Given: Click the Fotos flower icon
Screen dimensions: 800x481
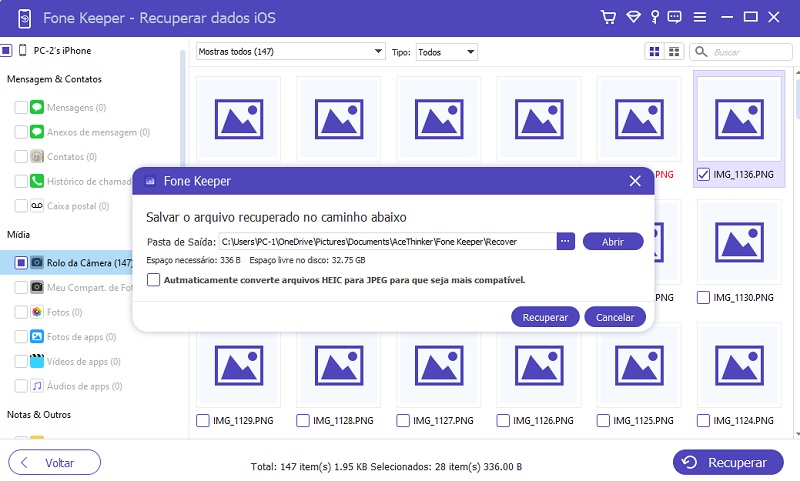Looking at the screenshot, I should tap(37, 312).
